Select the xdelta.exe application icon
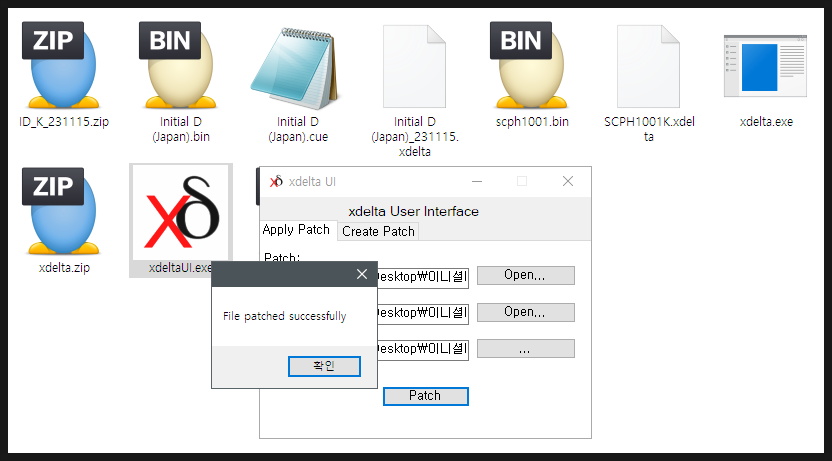832x461 pixels. pyautogui.click(x=765, y=66)
